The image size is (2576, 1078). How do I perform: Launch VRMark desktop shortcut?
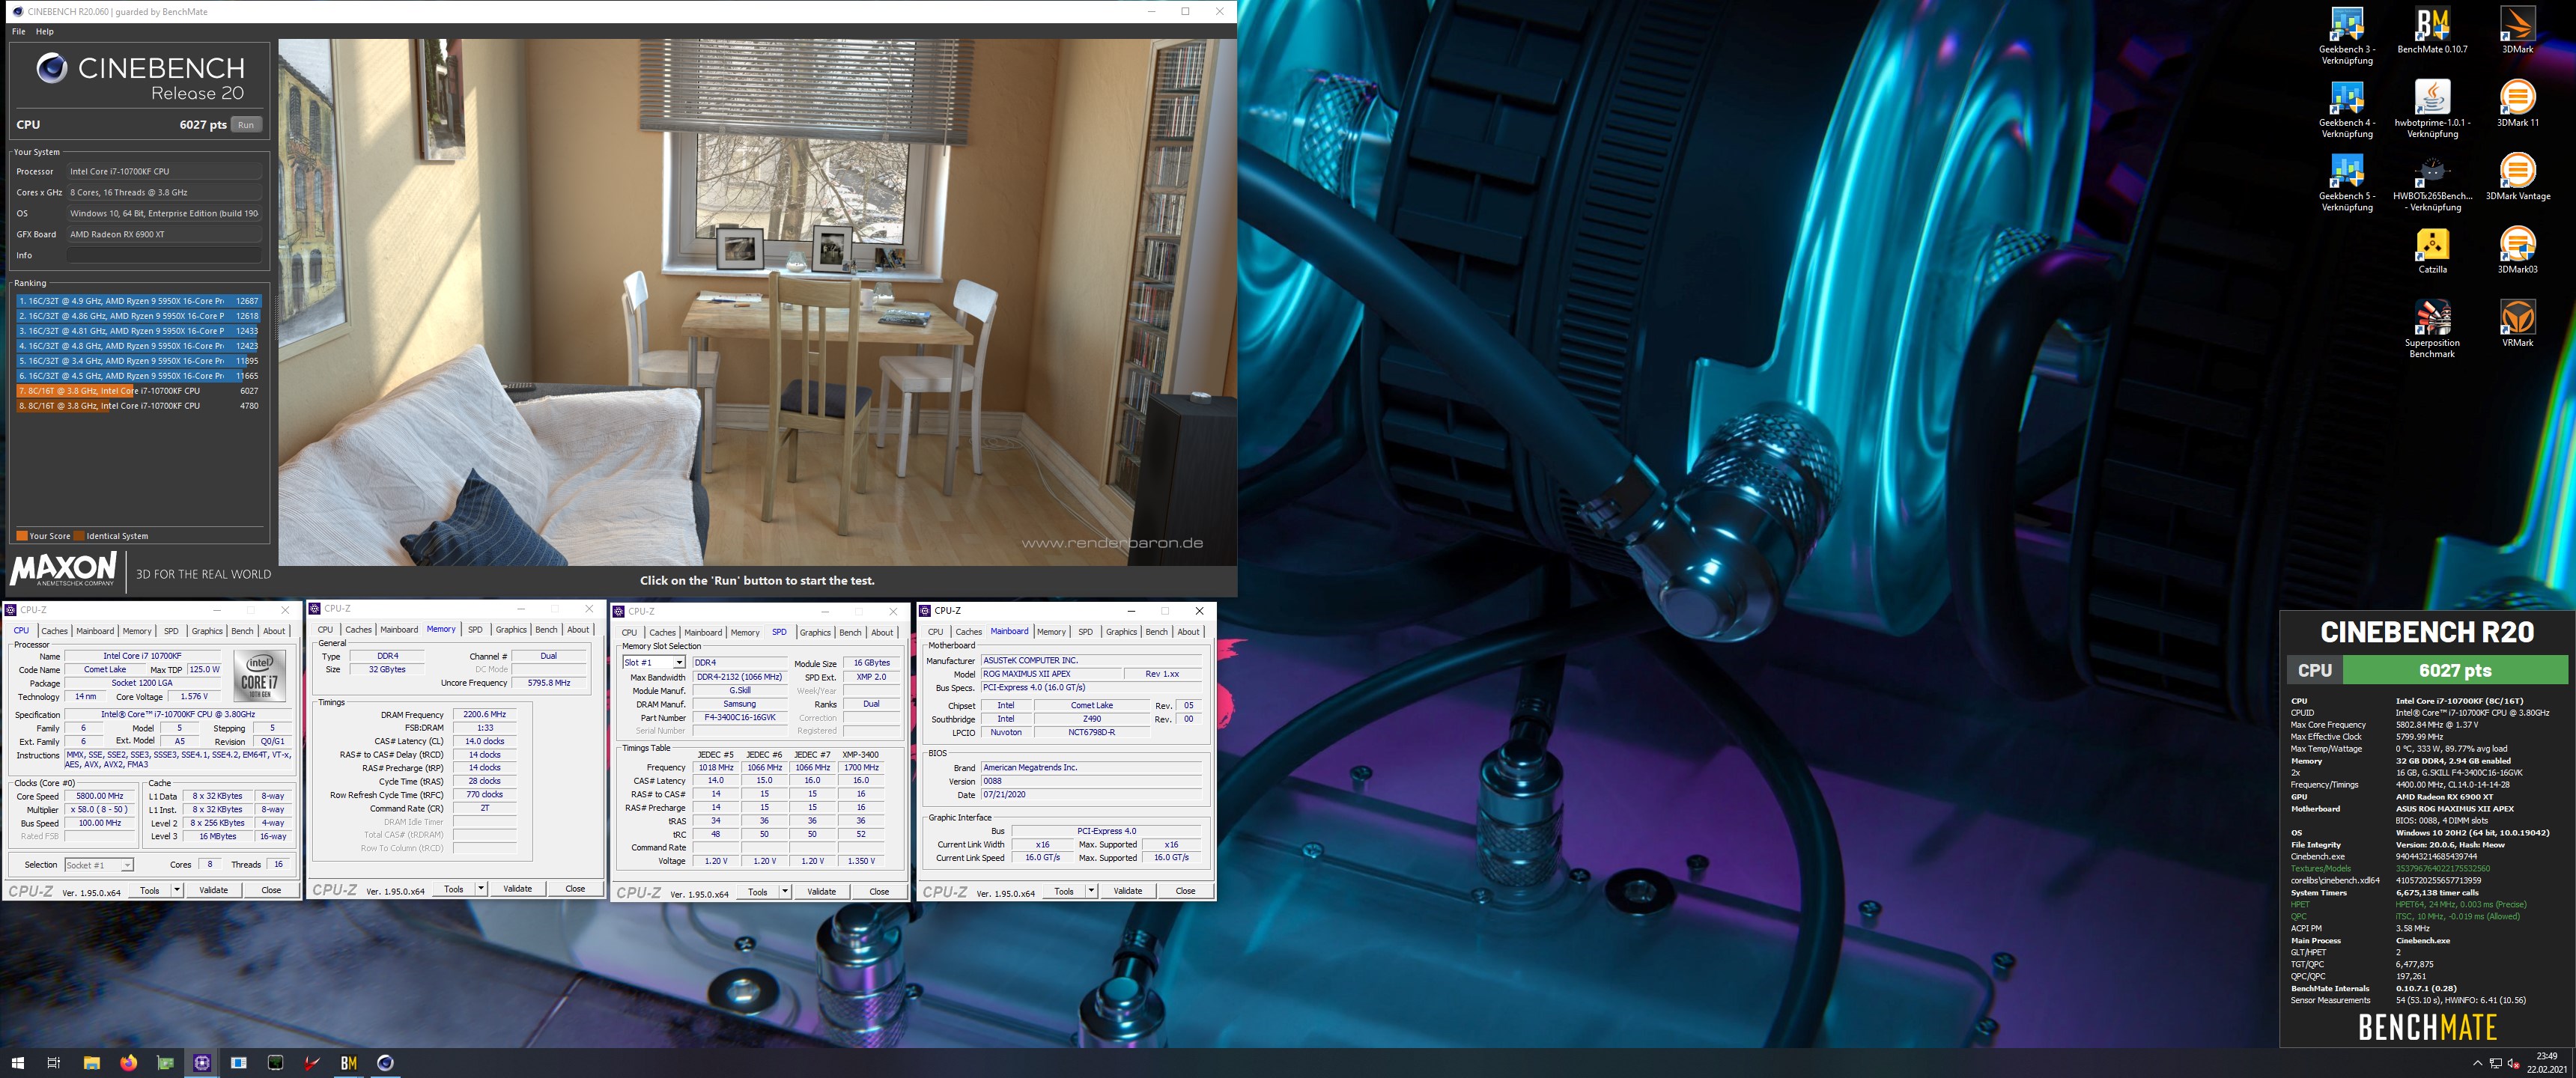point(2517,324)
